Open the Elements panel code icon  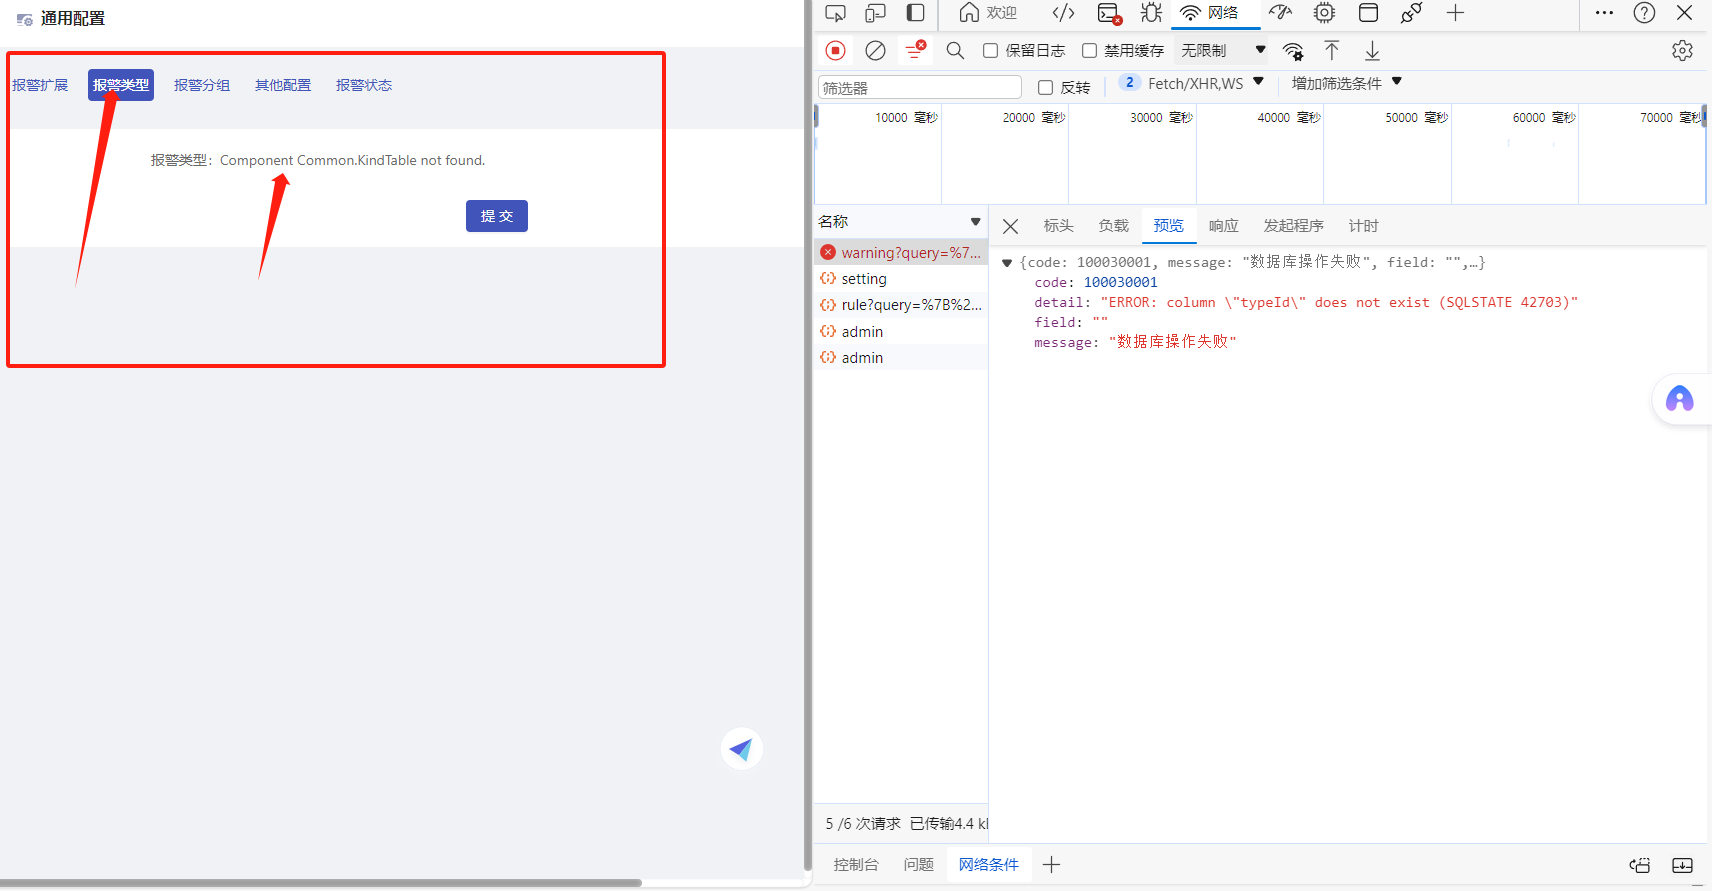click(1064, 13)
